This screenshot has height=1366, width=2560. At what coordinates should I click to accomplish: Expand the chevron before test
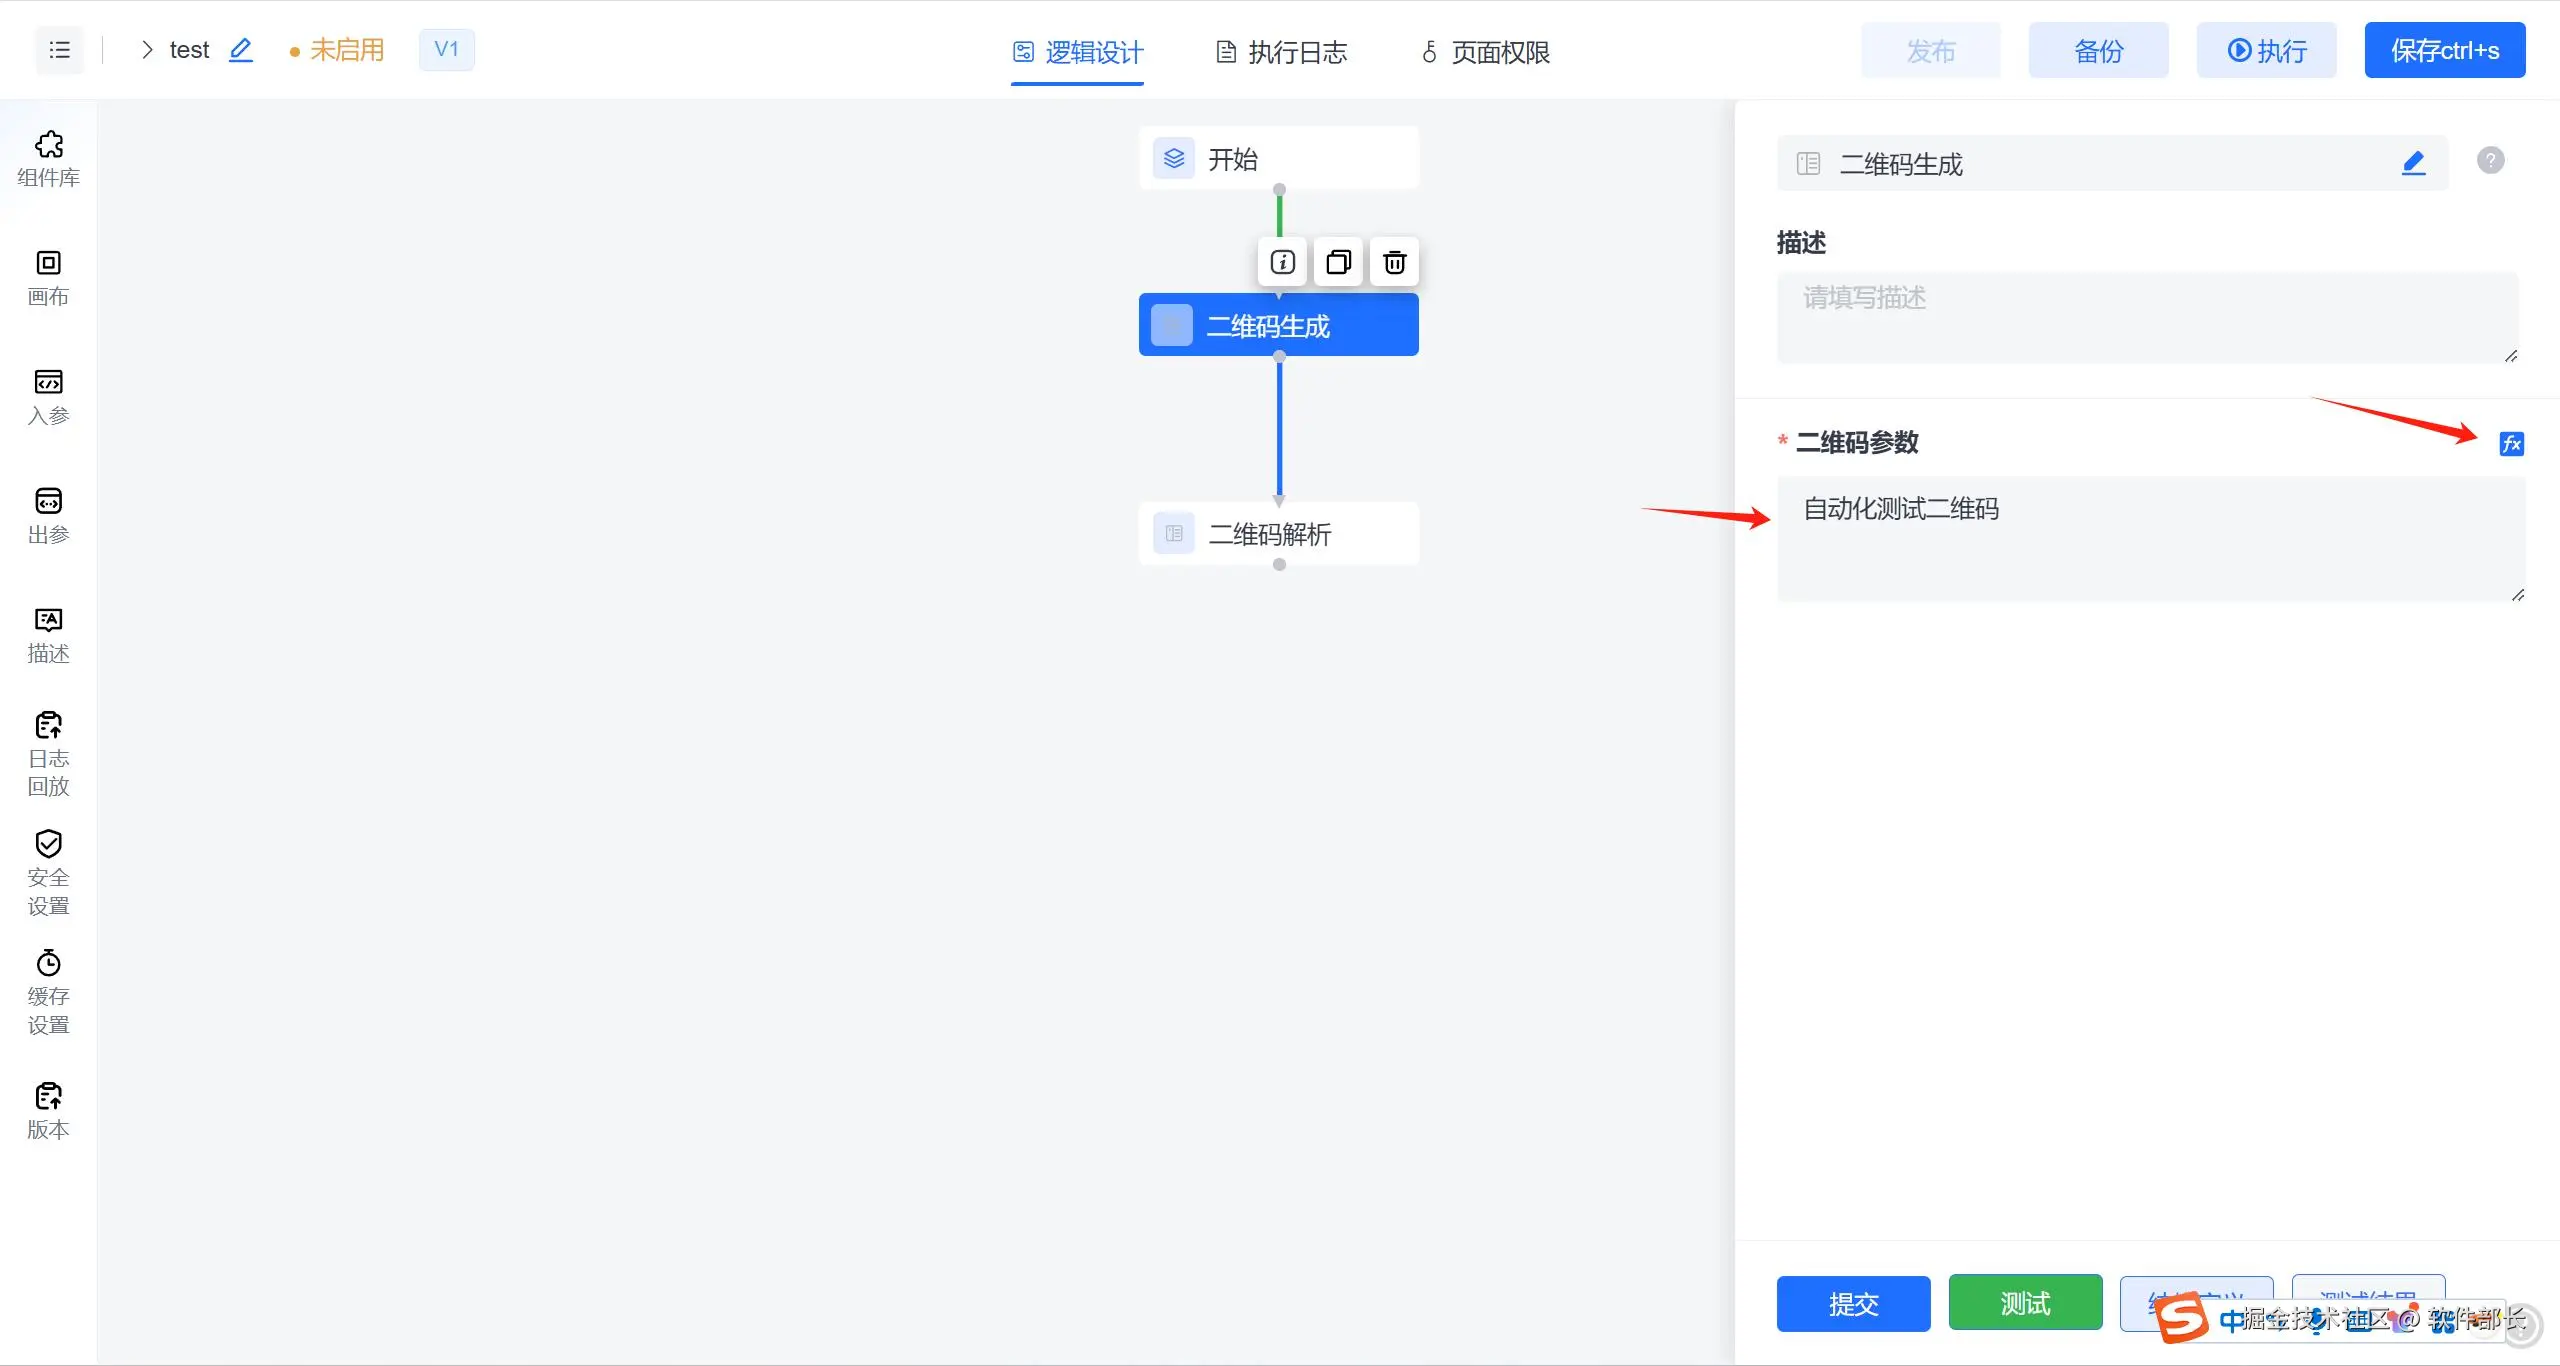point(147,50)
